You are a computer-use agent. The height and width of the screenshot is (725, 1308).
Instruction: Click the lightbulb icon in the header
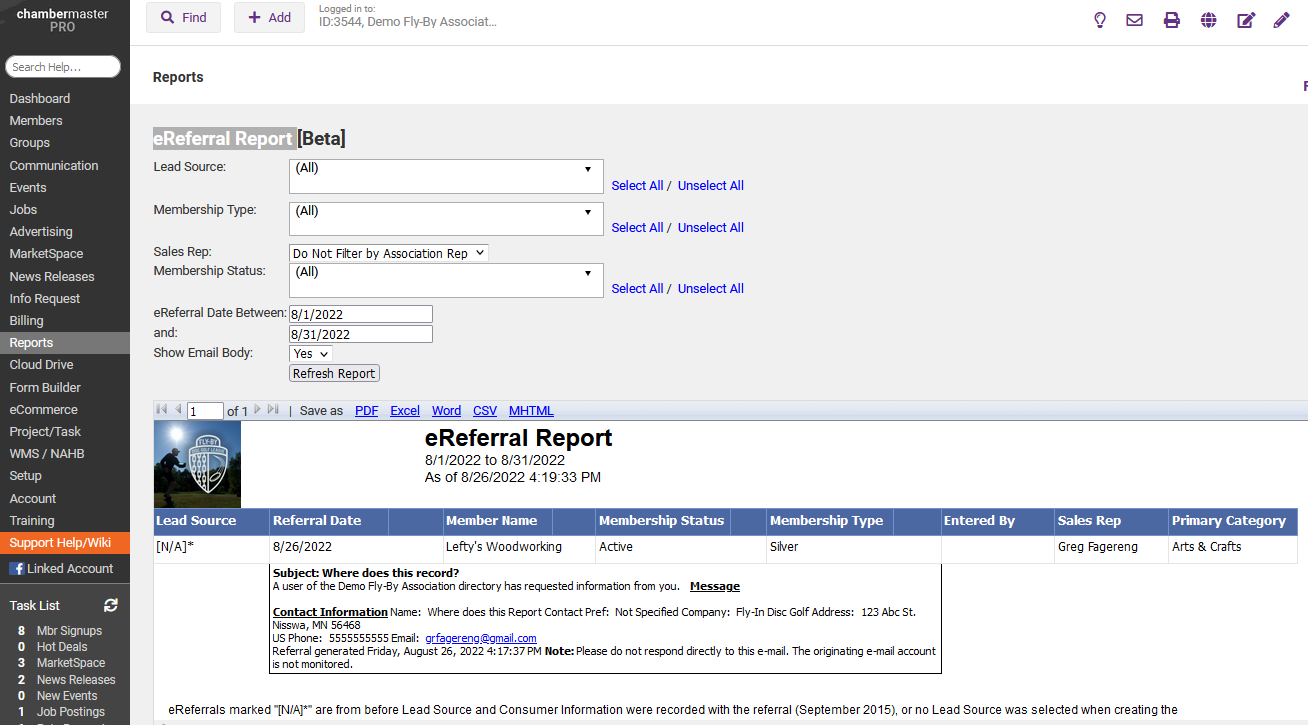click(1100, 20)
